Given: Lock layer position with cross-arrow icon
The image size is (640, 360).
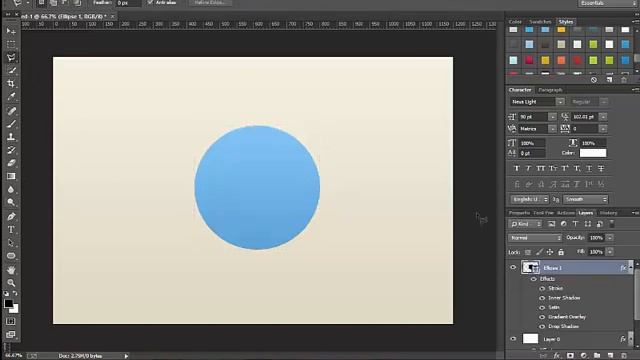Looking at the screenshot, I should 550,252.
